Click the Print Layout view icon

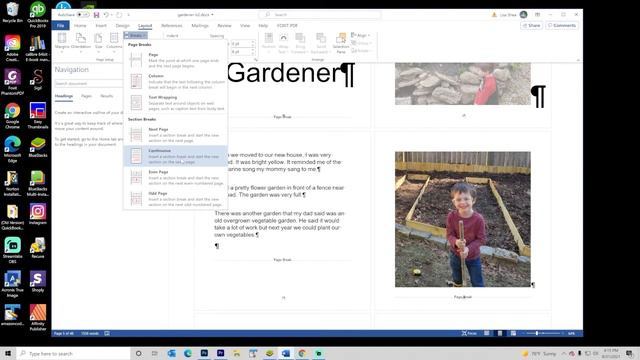[x=500, y=333]
